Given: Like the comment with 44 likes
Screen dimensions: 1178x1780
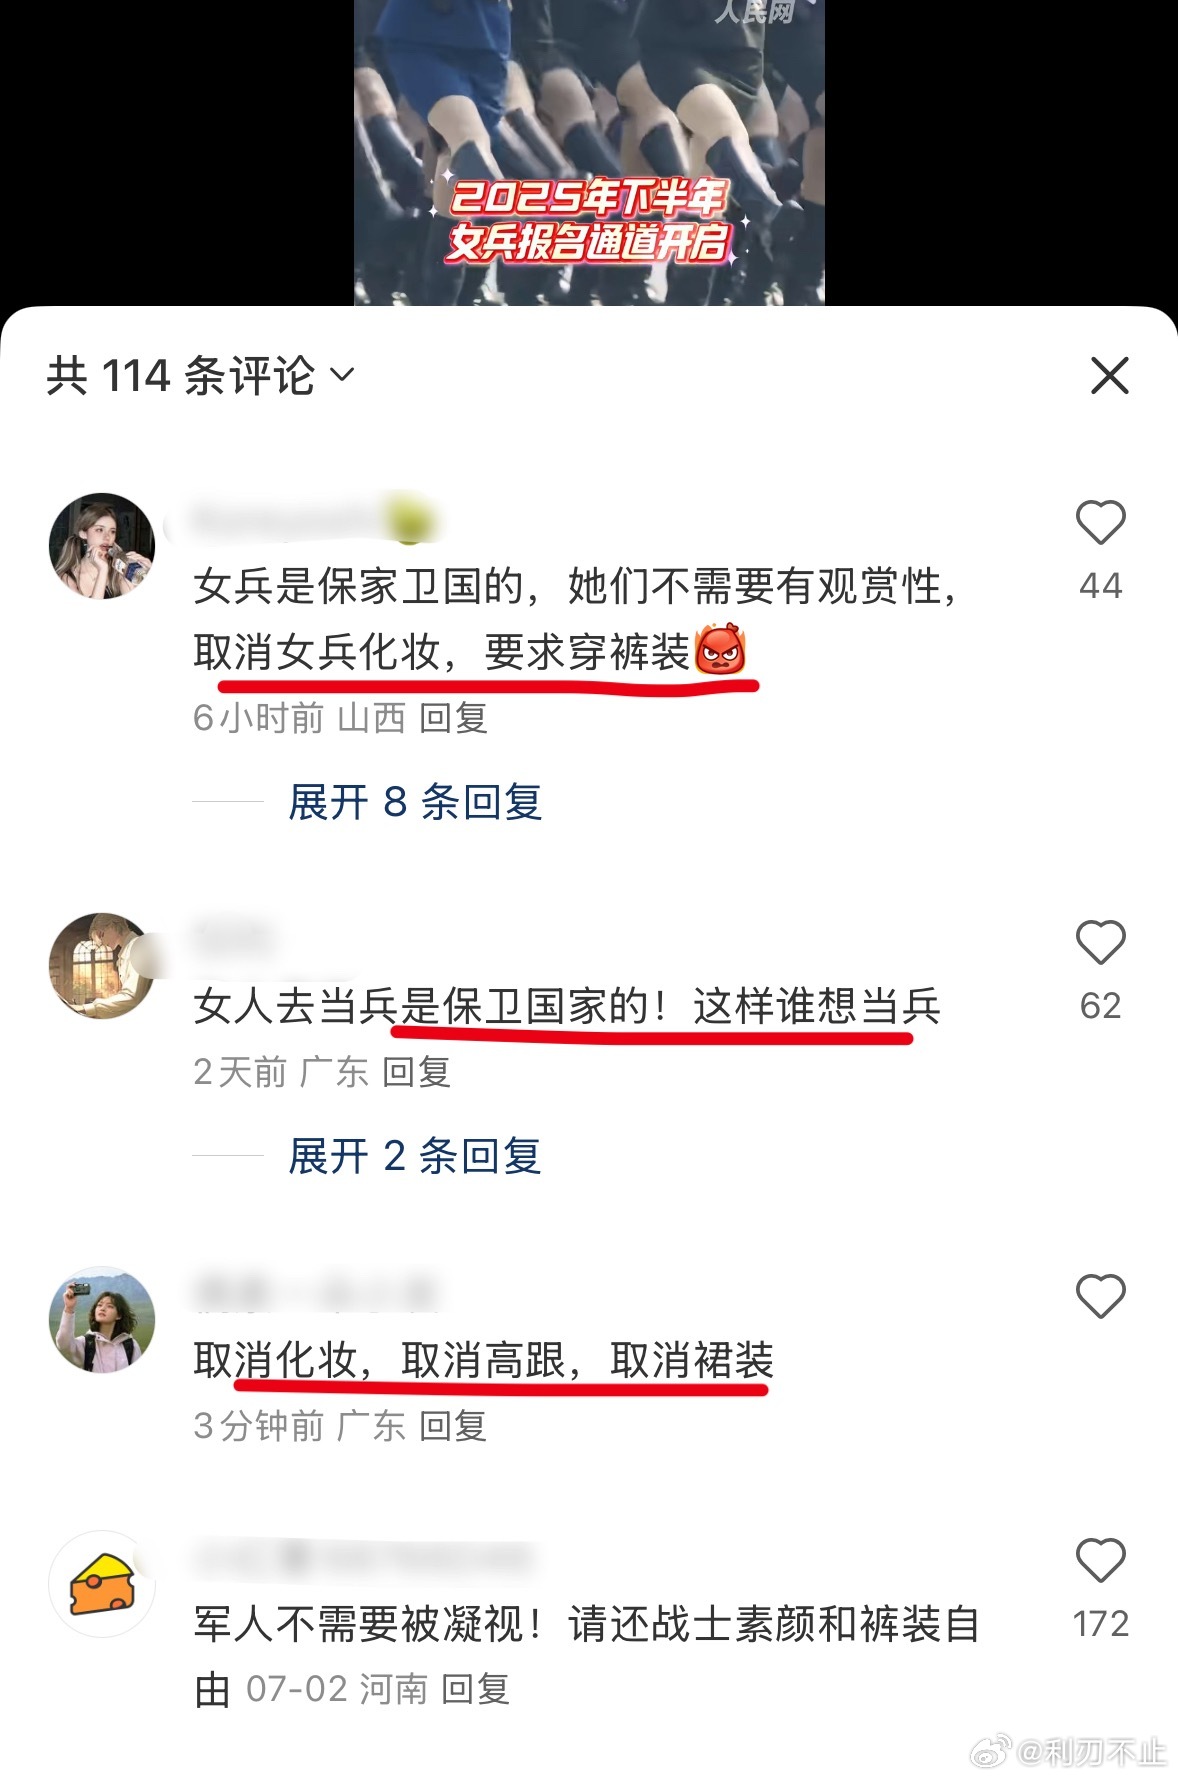Looking at the screenshot, I should 1100,523.
